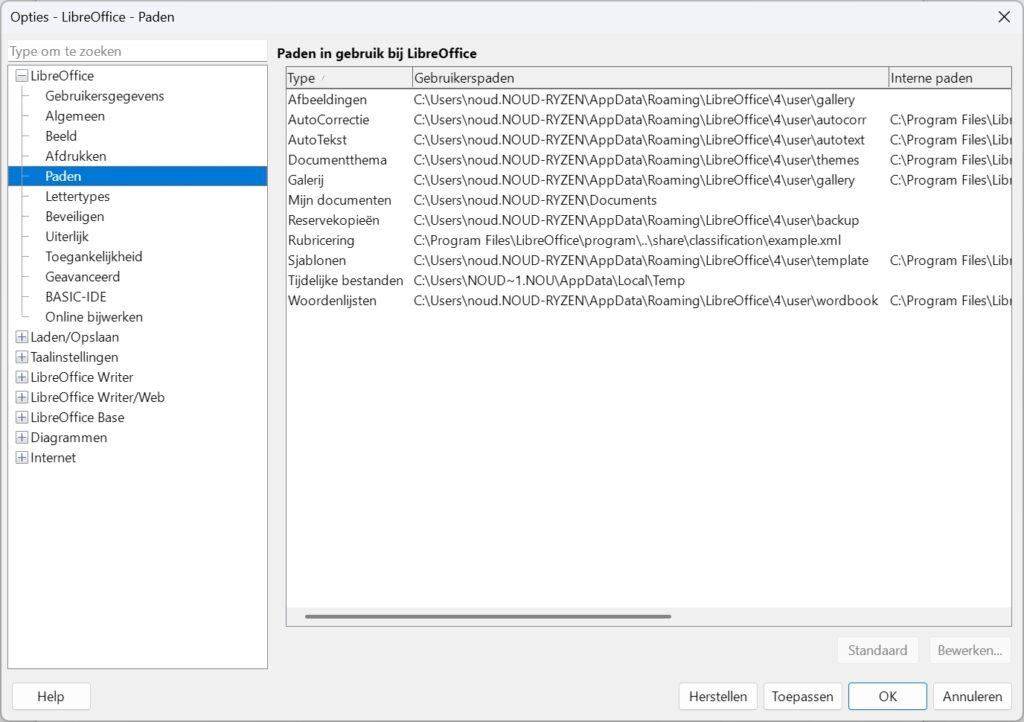This screenshot has height=722, width=1024.
Task: Click the Standaard button
Action: (x=878, y=650)
